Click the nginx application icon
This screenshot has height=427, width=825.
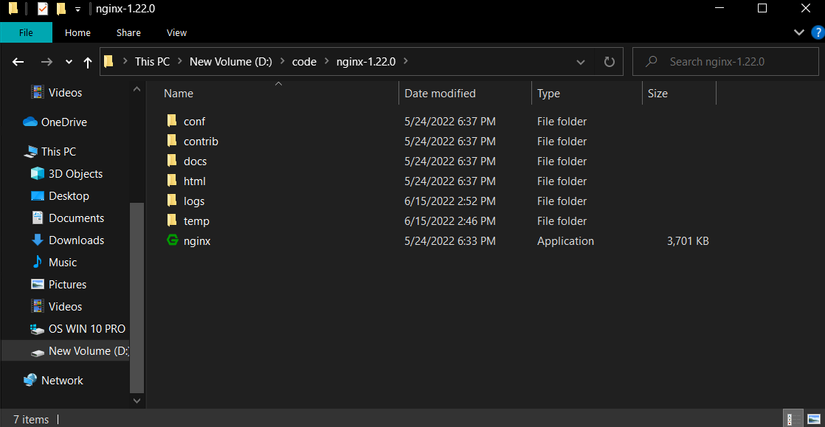(172, 241)
